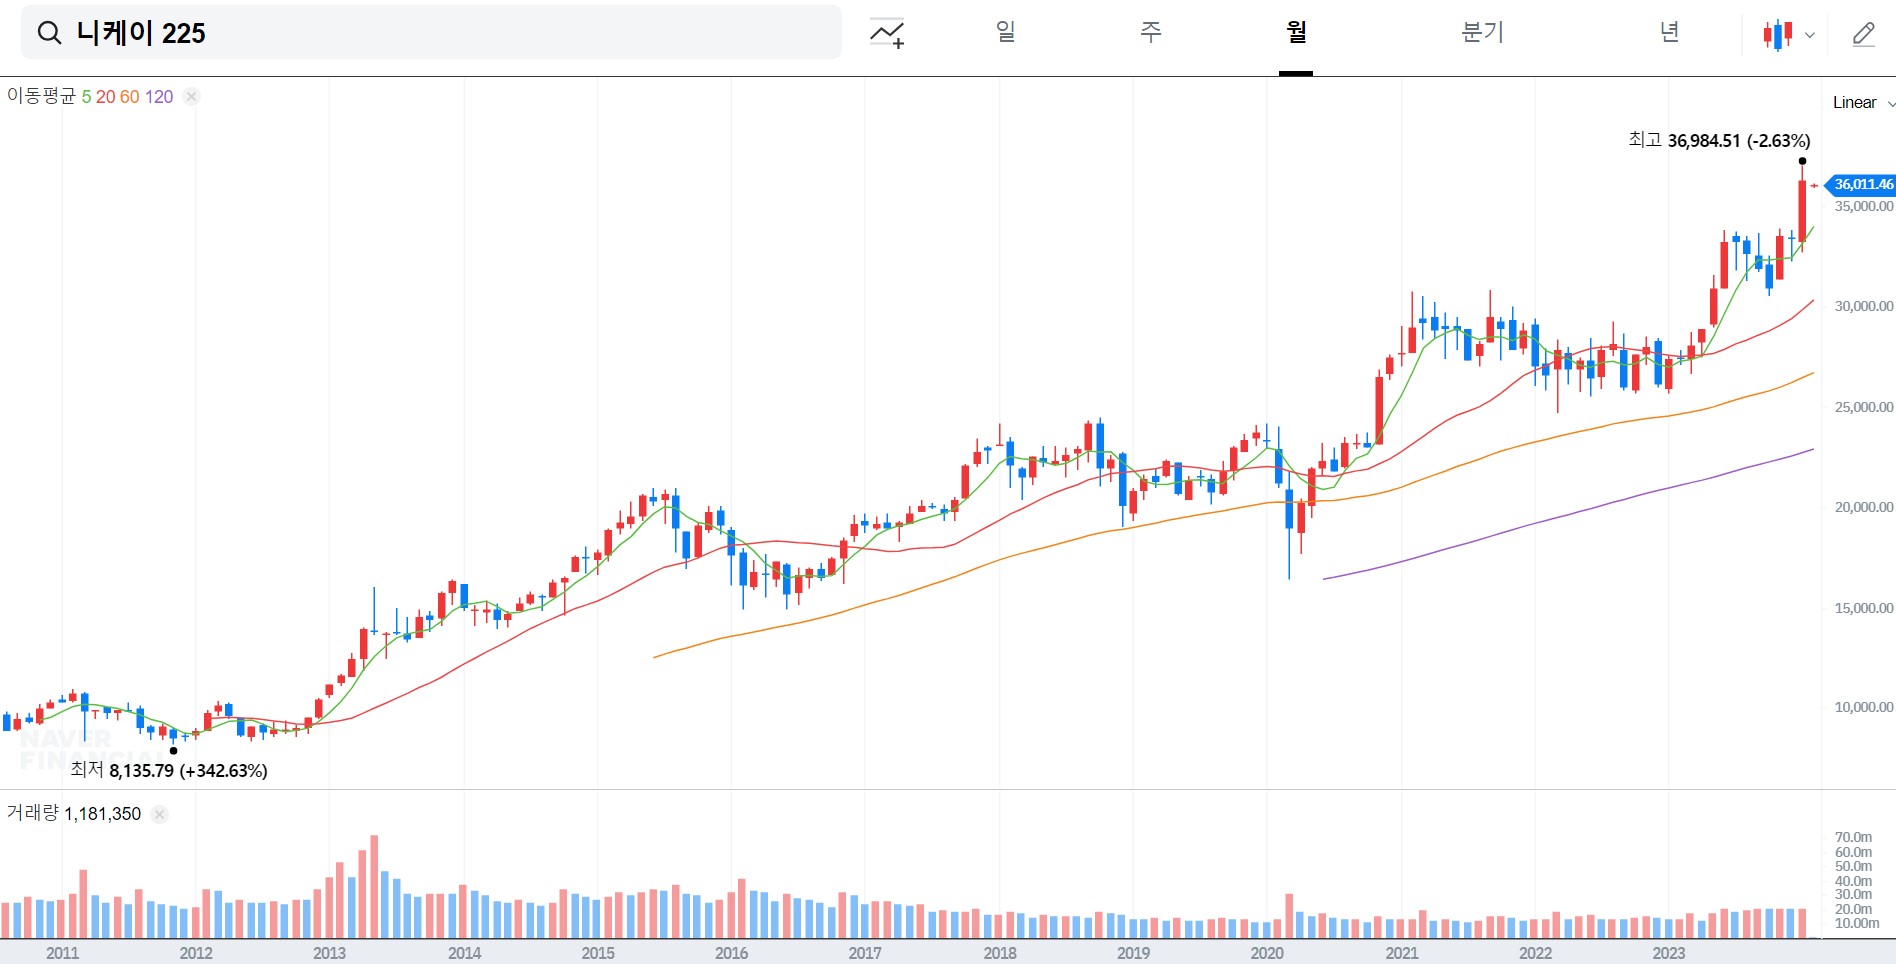Click the 2023 label on time axis
This screenshot has width=1896, height=964.
[x=1668, y=953]
